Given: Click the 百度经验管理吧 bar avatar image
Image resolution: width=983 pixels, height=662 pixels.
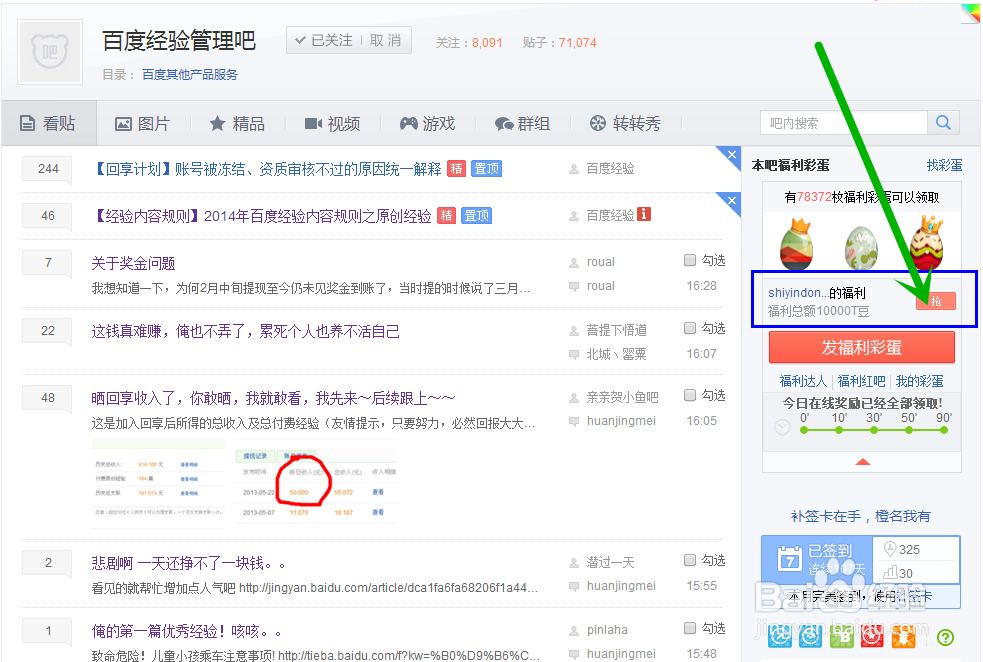Looking at the screenshot, I should 50,52.
